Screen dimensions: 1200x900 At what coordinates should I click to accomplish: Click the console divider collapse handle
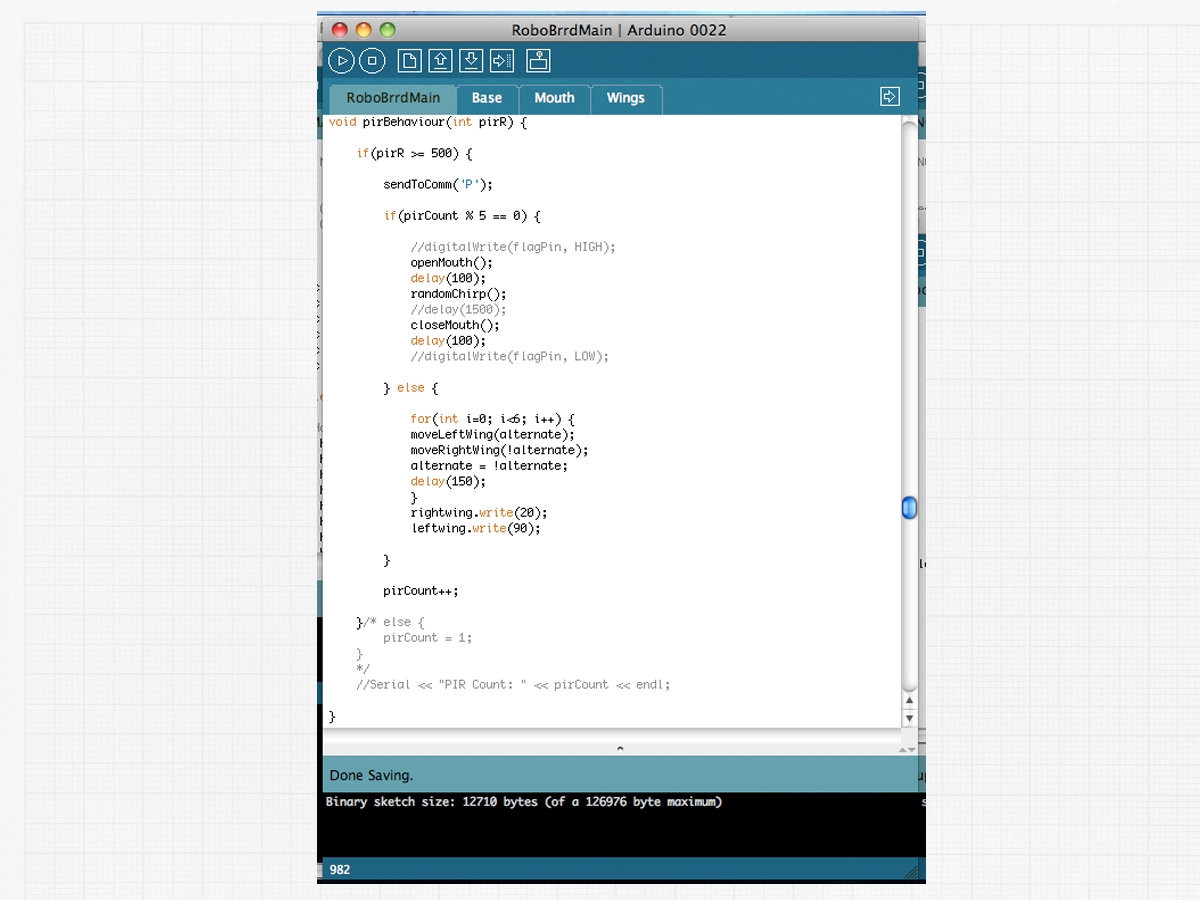point(620,748)
